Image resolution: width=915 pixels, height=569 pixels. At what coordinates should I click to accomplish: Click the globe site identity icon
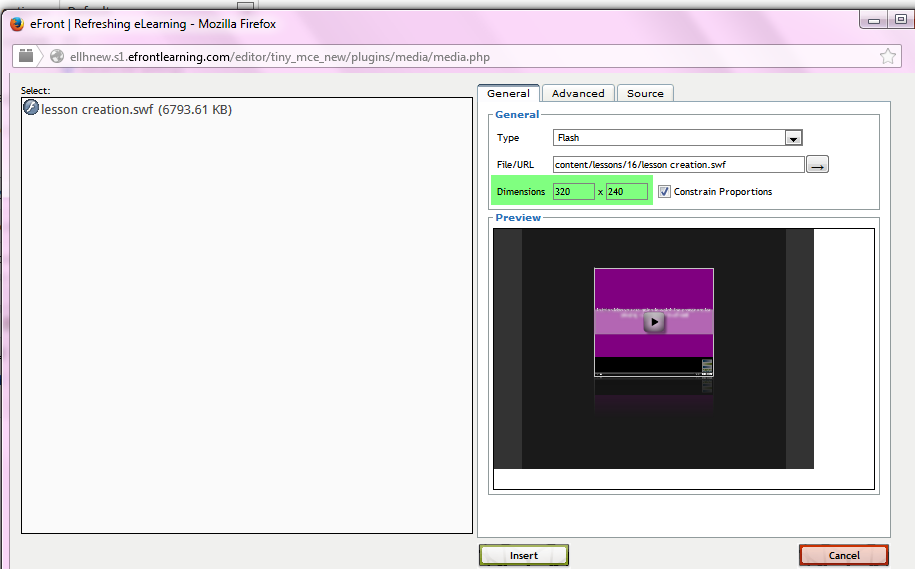pos(57,57)
